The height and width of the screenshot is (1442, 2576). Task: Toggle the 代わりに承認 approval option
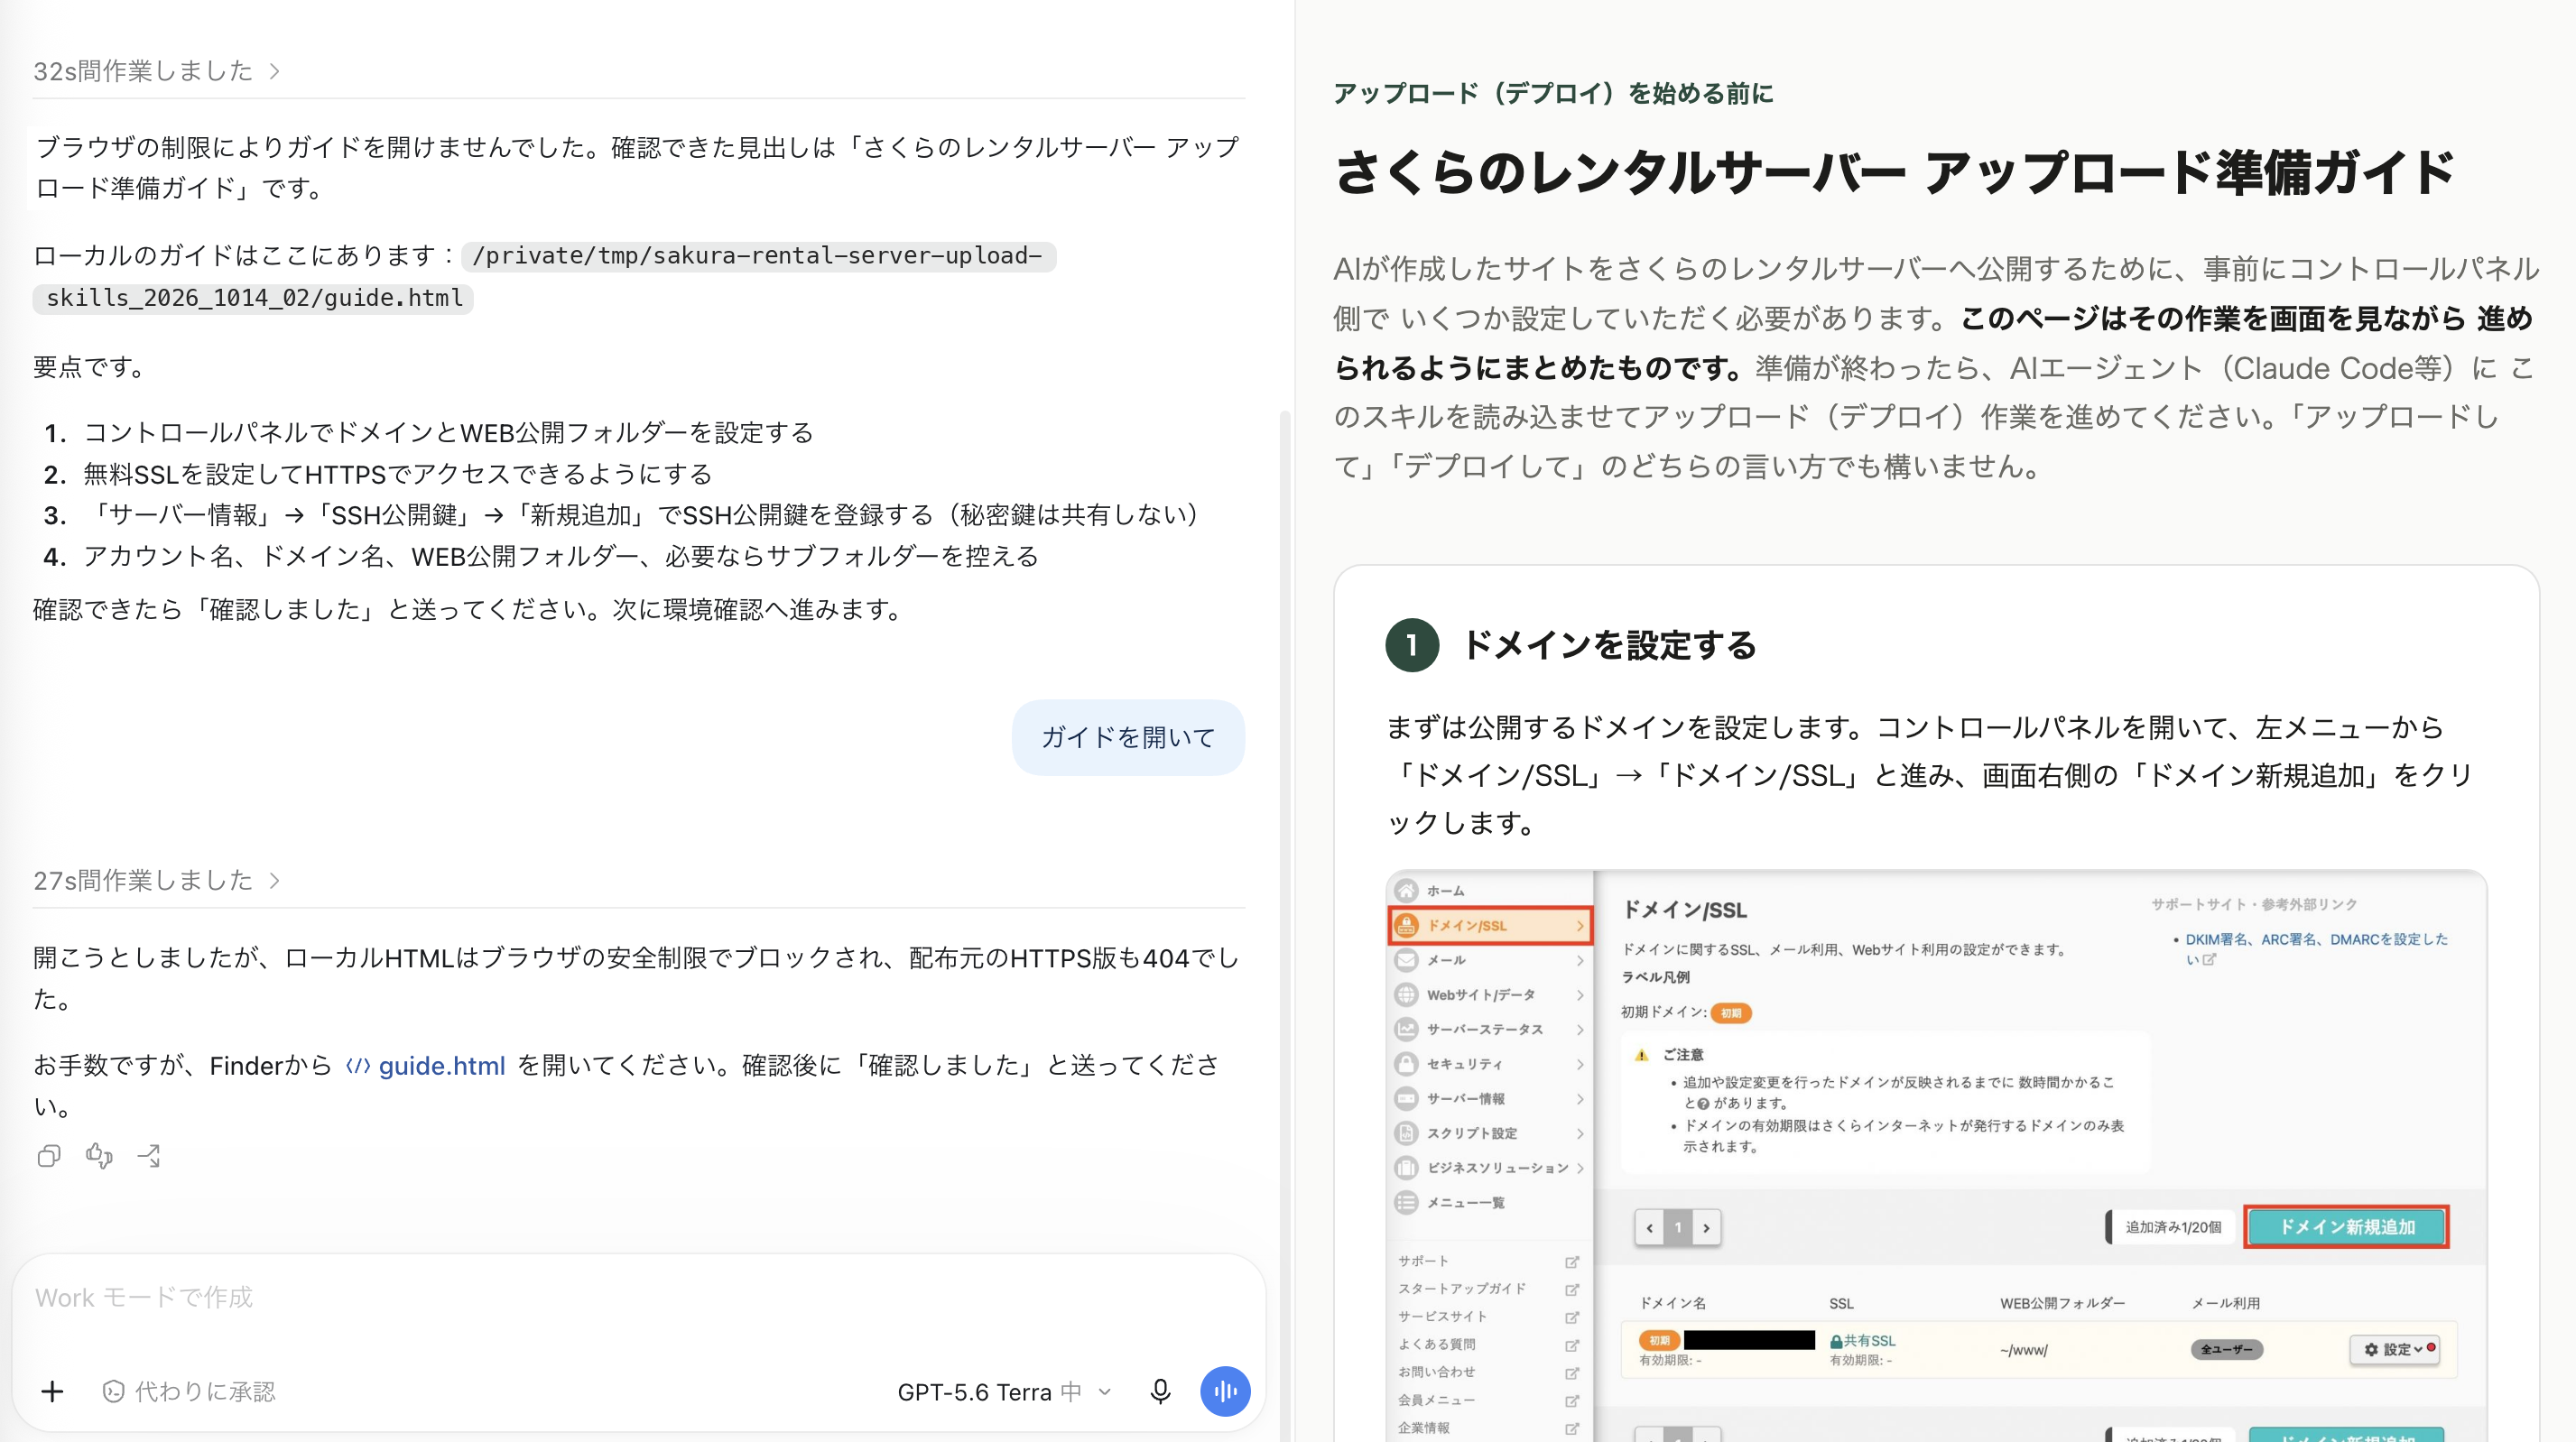188,1391
